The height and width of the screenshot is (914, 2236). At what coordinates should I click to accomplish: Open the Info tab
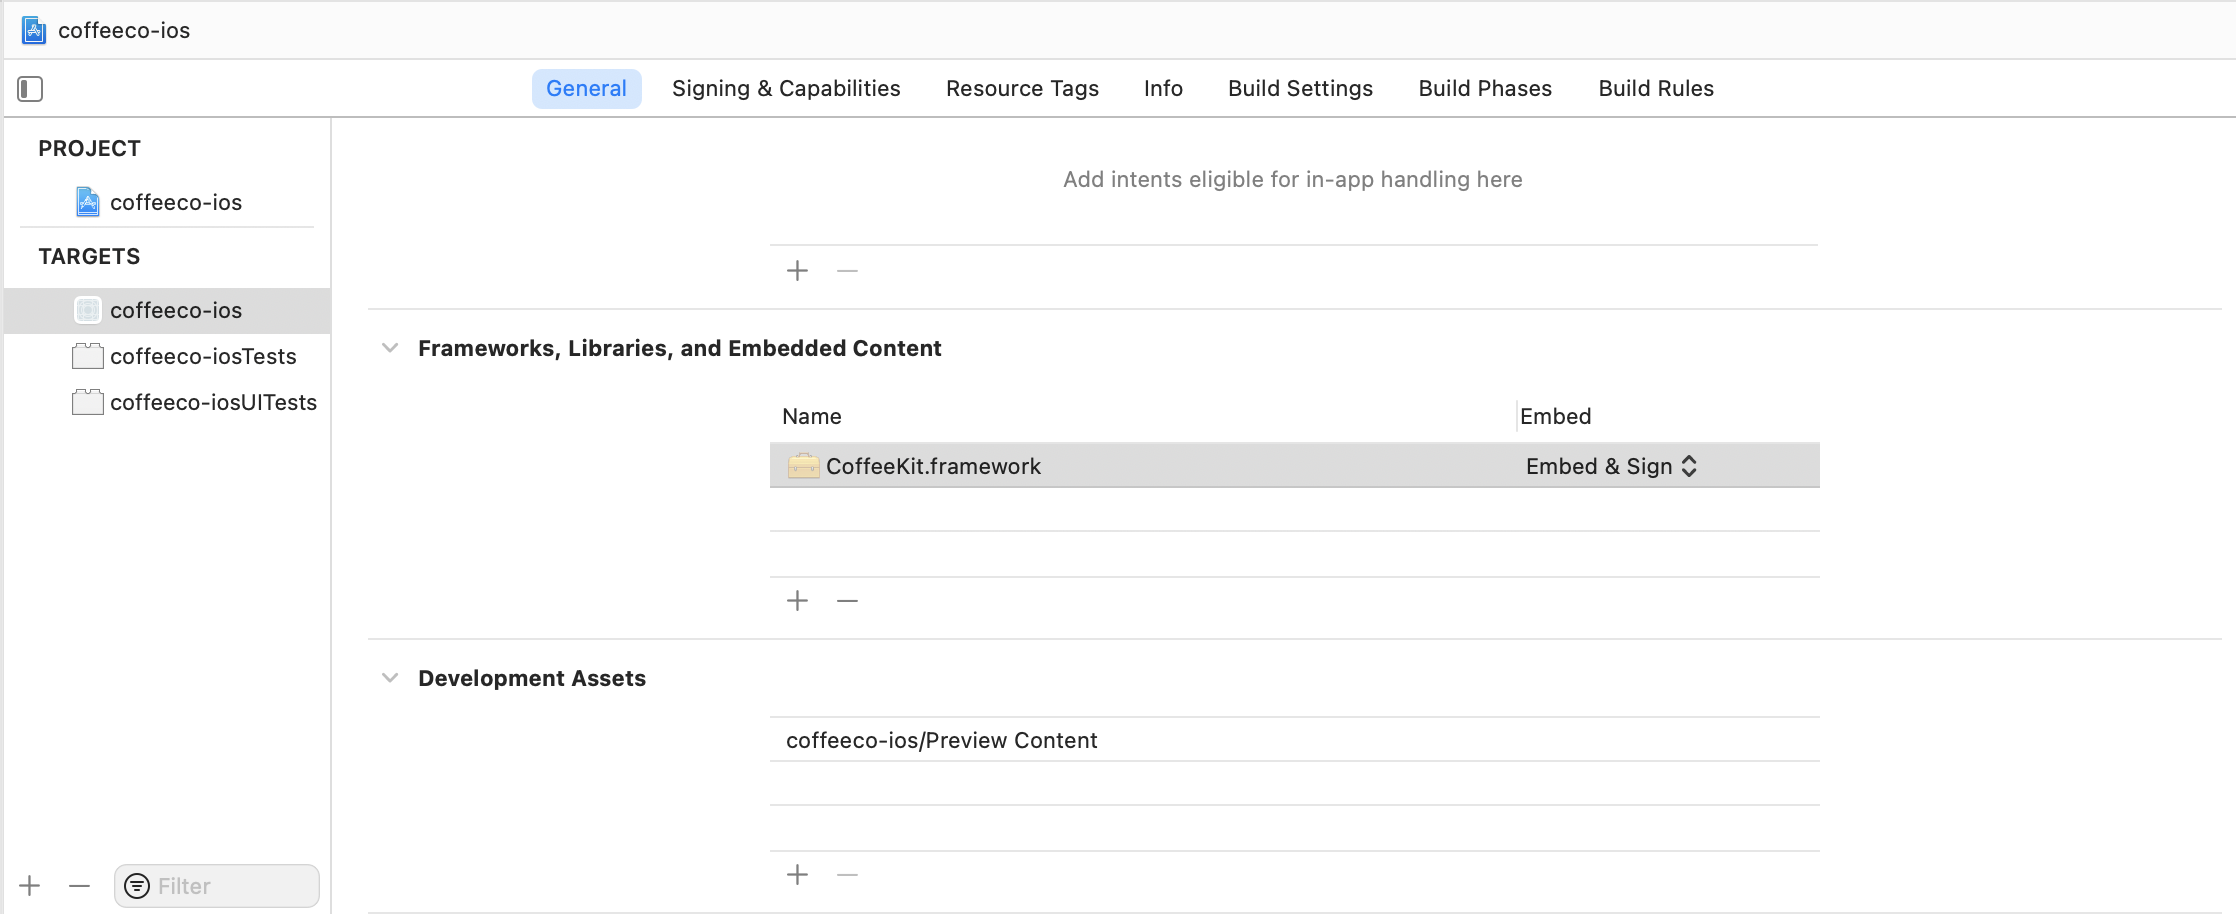[x=1162, y=89]
